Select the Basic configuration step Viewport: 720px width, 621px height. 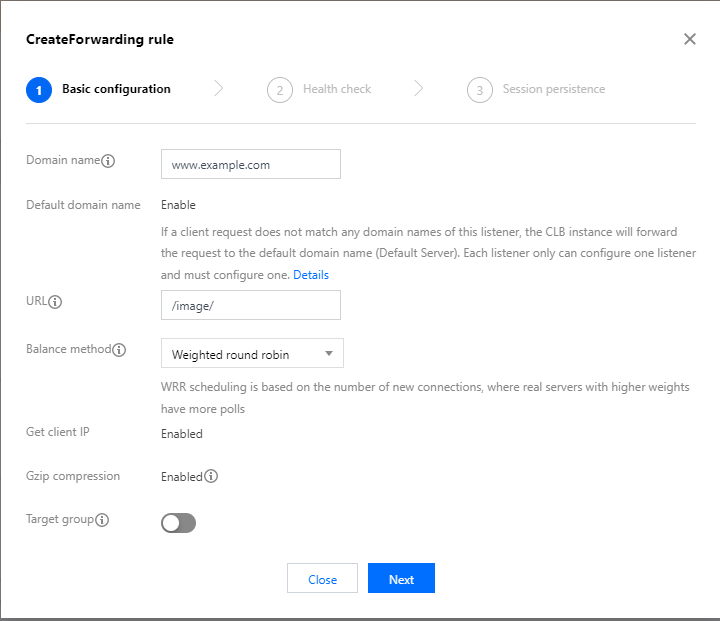coord(116,89)
